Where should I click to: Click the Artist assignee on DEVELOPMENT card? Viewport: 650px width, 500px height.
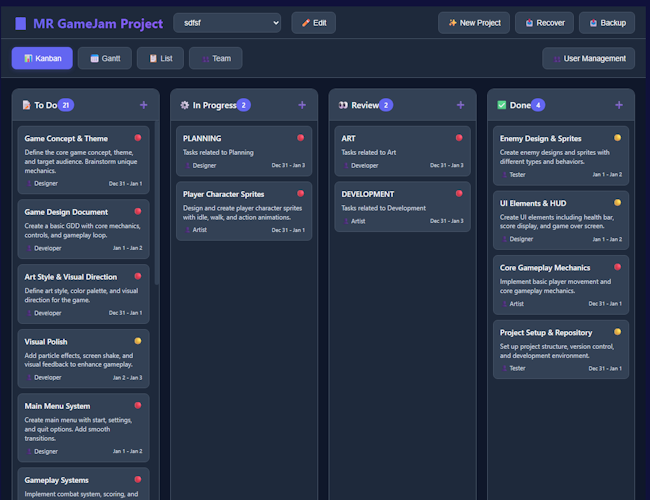(354, 221)
